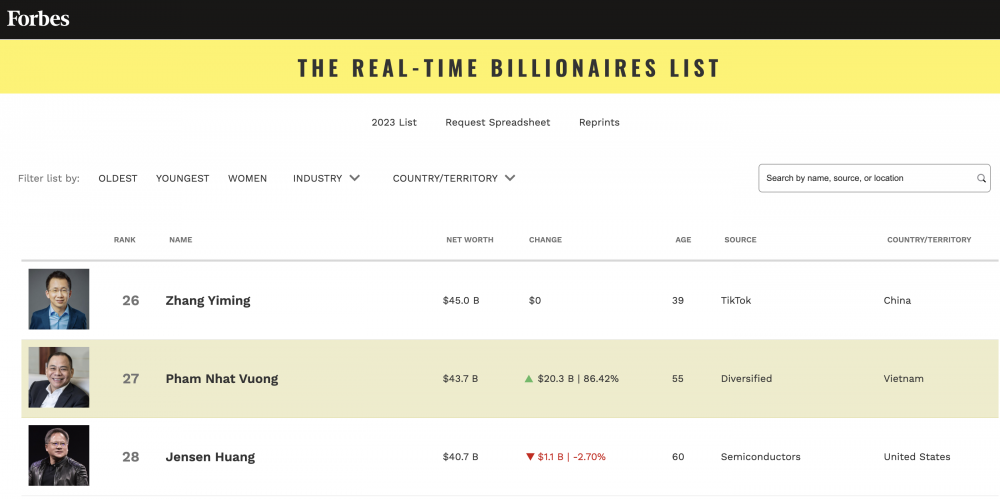Expand the Industry filter dropdown
Image resolution: width=1000 pixels, height=499 pixels.
(327, 179)
